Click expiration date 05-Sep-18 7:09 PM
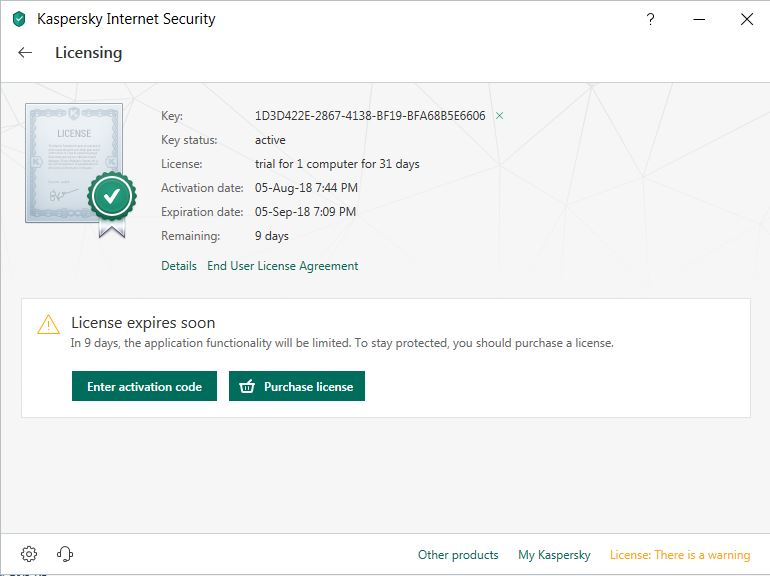 coord(305,212)
